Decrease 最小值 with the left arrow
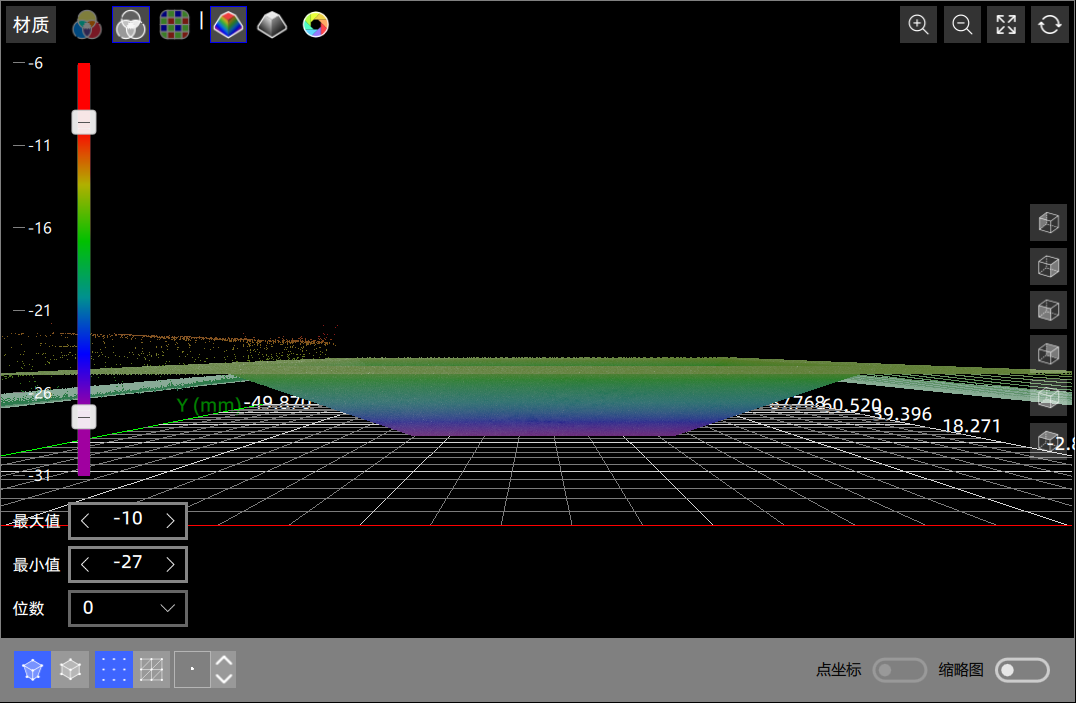1076x703 pixels. [x=86, y=565]
